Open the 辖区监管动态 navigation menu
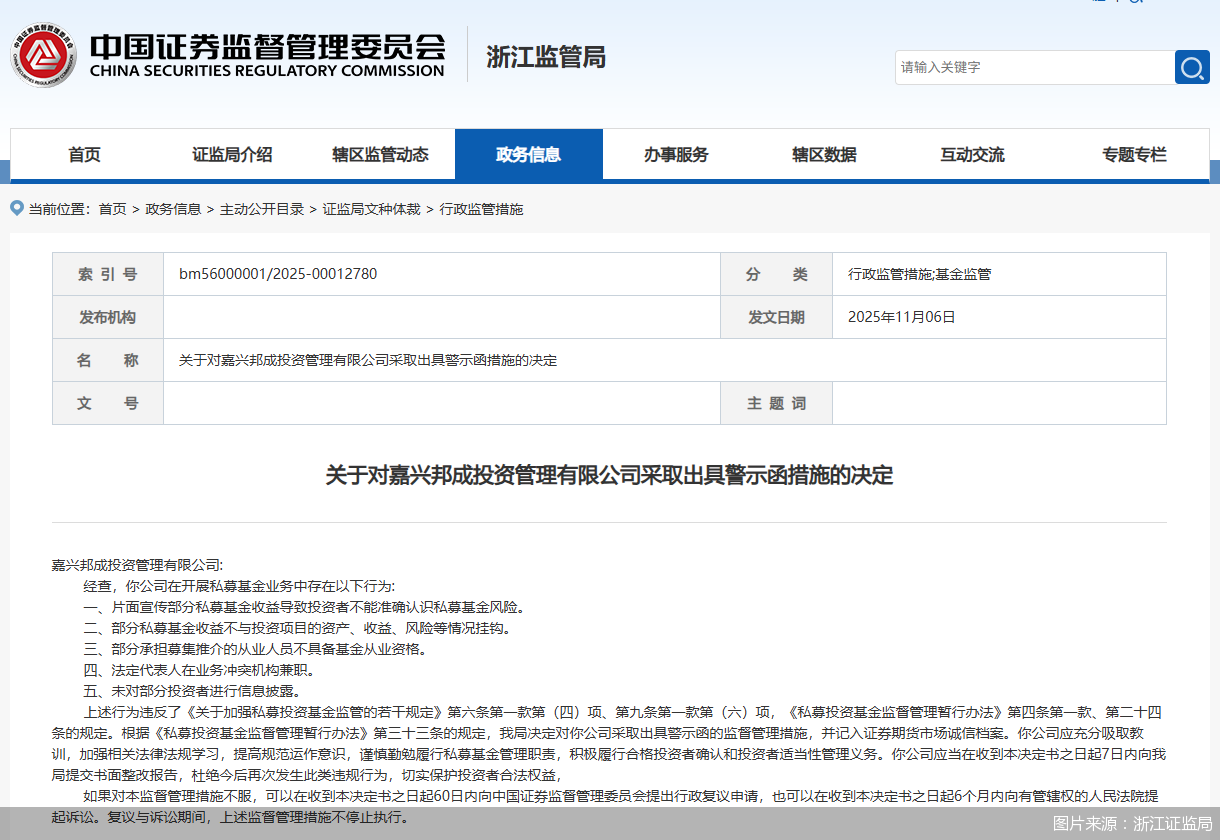 pos(381,155)
